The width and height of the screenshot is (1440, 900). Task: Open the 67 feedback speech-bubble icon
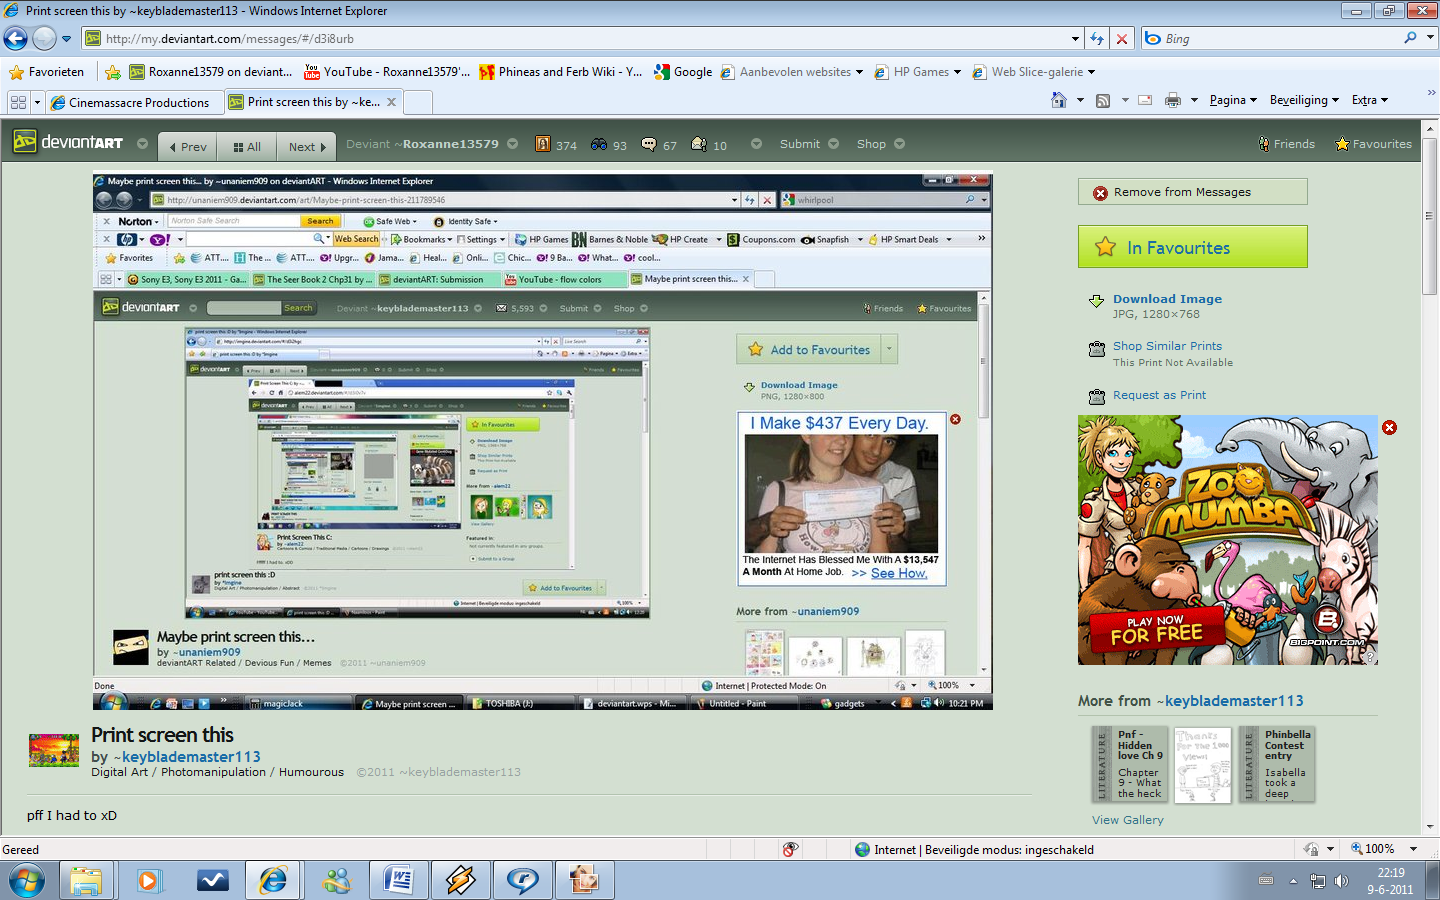(x=649, y=144)
